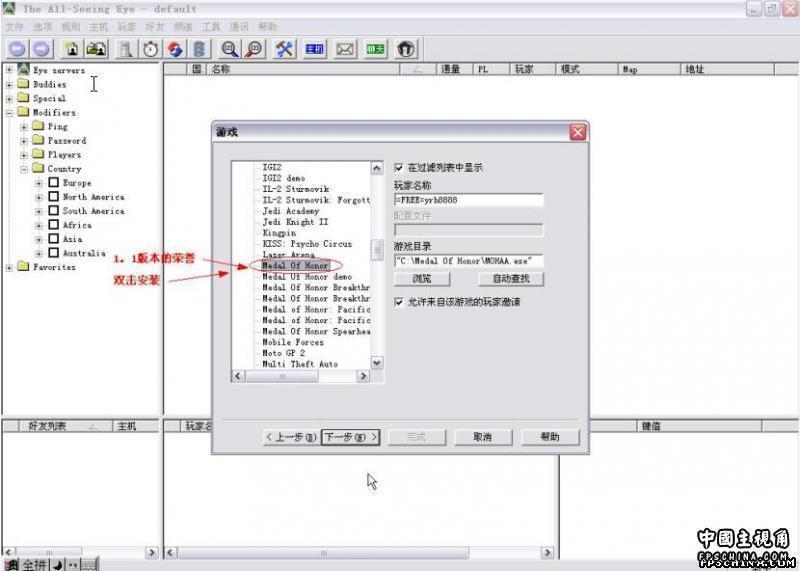
Task: Select Jedi Academy in game list
Action: point(291,211)
